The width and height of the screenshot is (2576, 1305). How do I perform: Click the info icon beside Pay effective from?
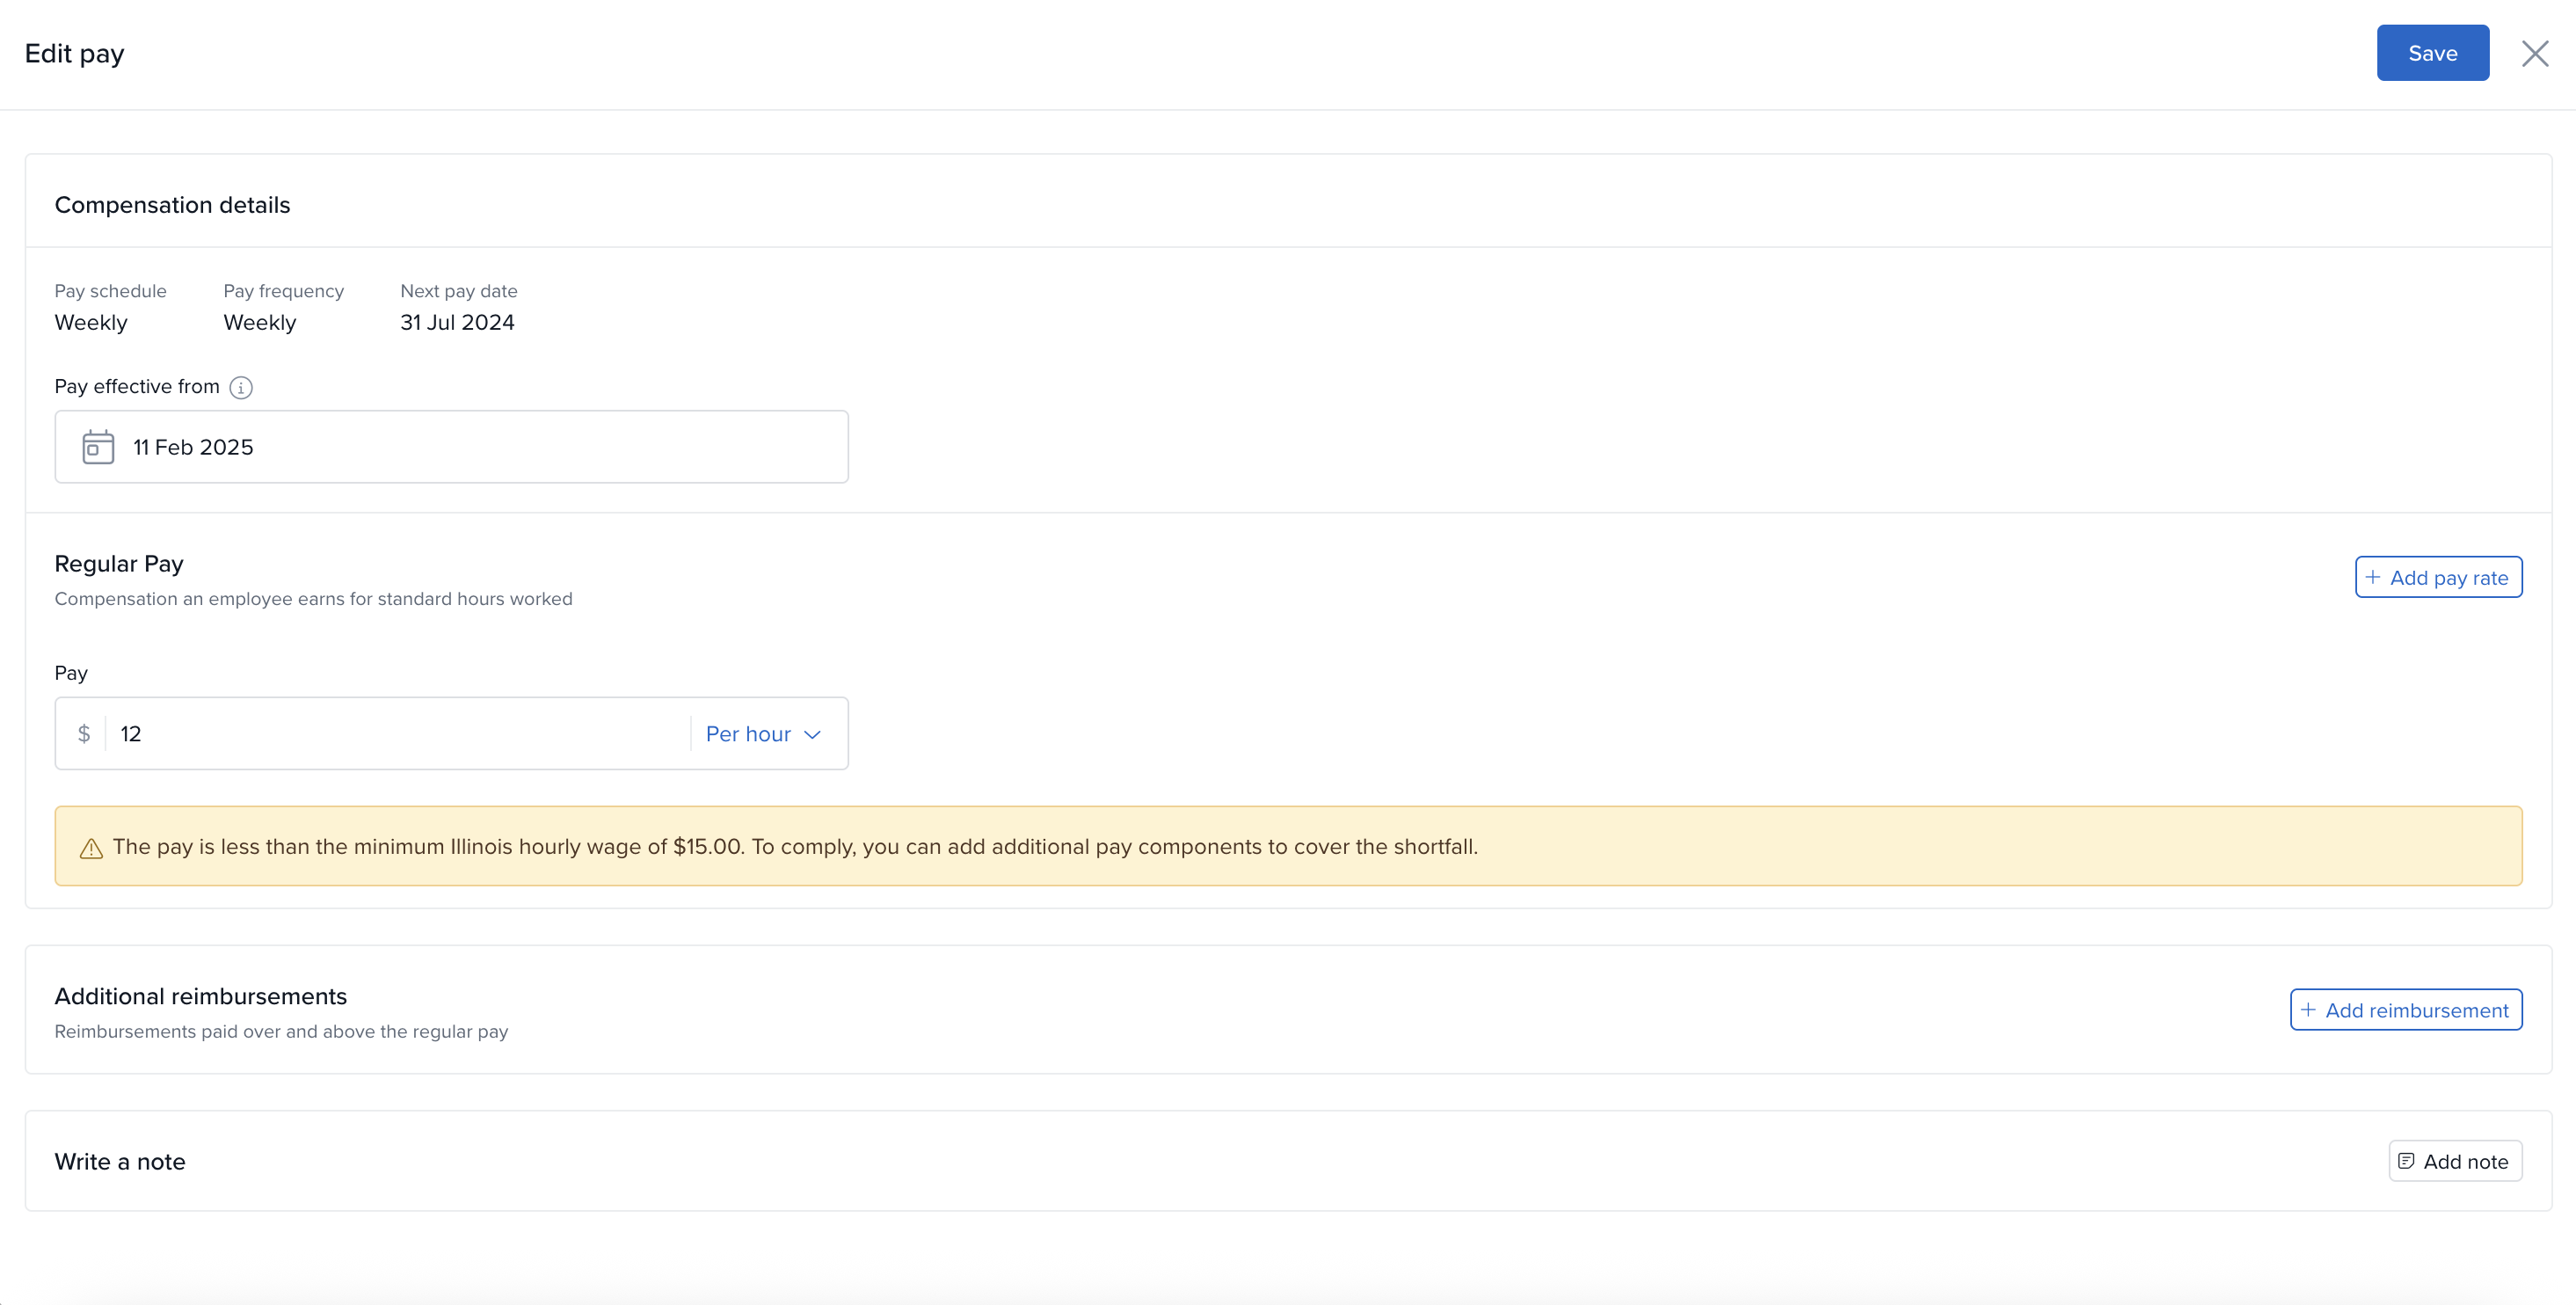coord(240,388)
